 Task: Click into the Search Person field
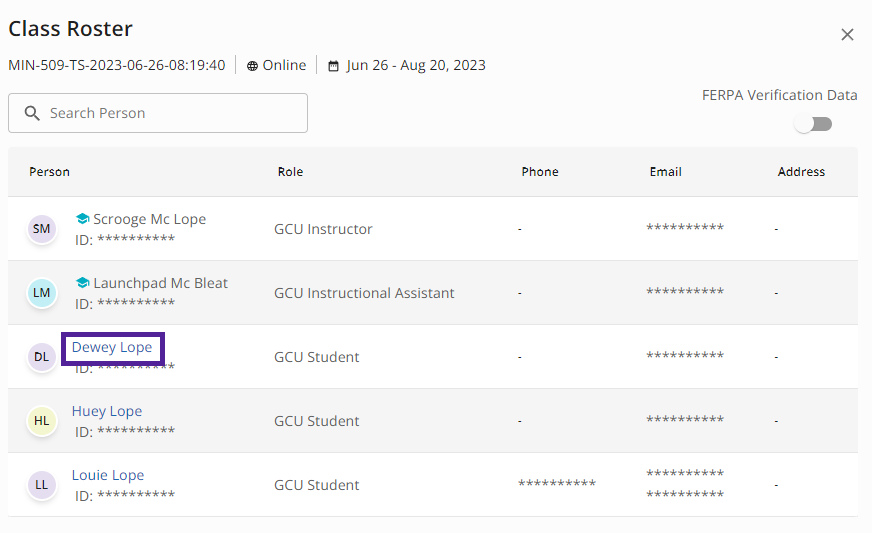(158, 113)
